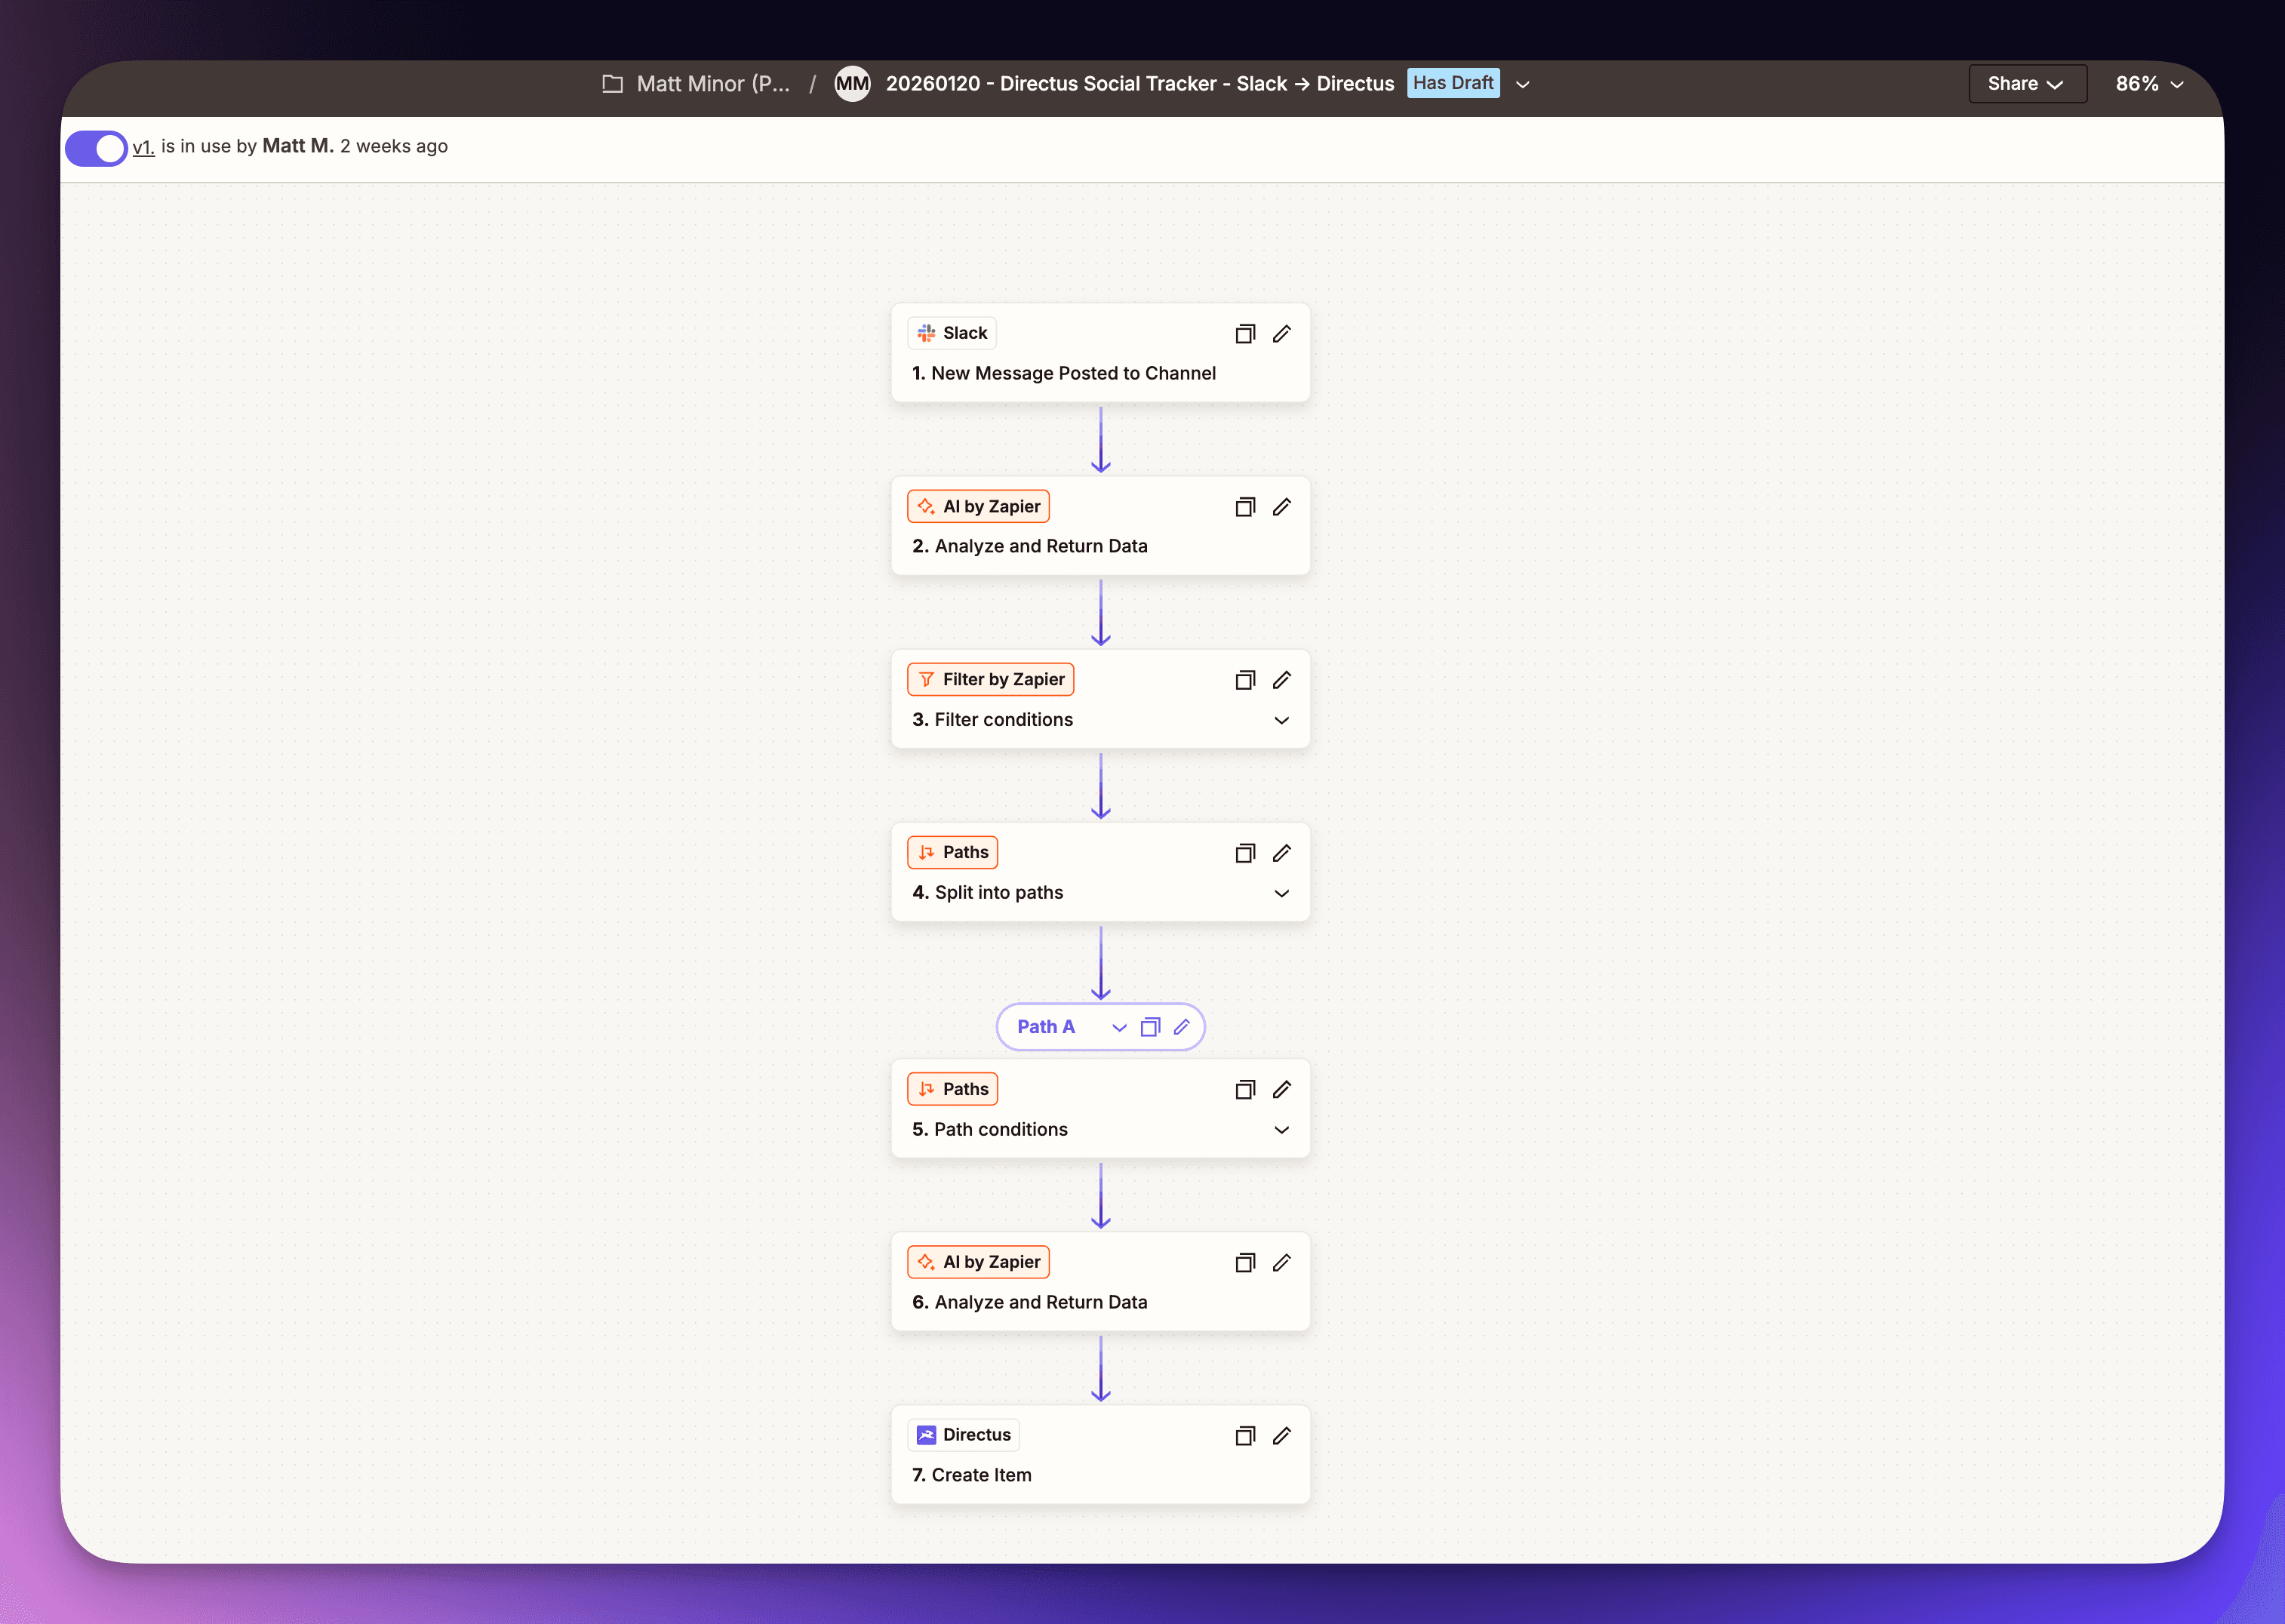Click the Slack app badge on step 1

(952, 333)
